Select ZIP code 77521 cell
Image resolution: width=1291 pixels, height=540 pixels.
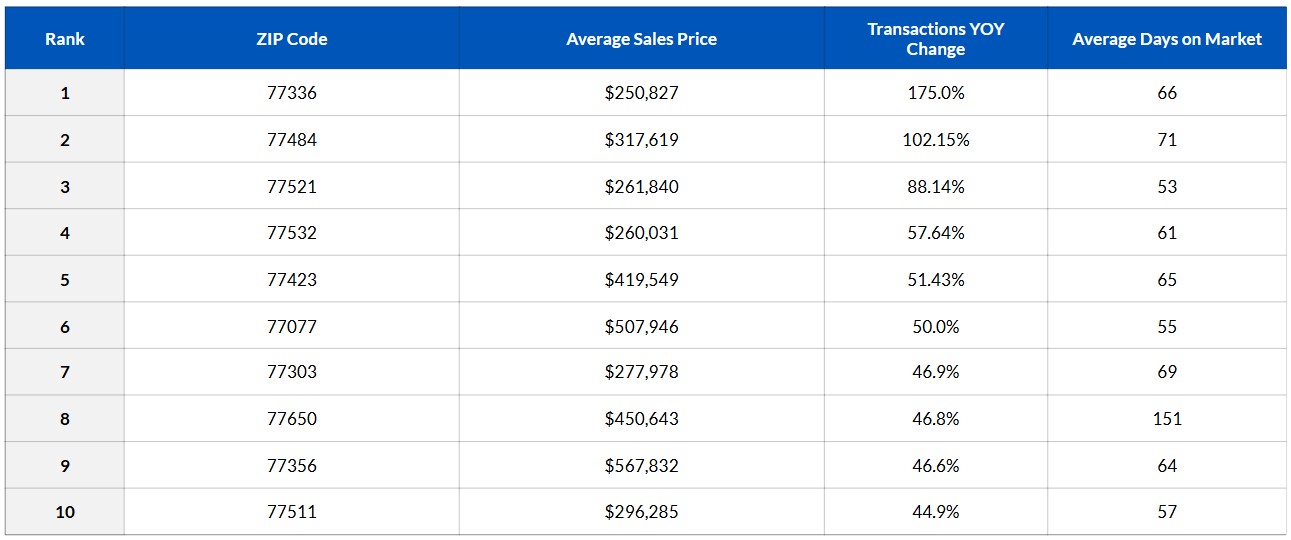pos(291,187)
